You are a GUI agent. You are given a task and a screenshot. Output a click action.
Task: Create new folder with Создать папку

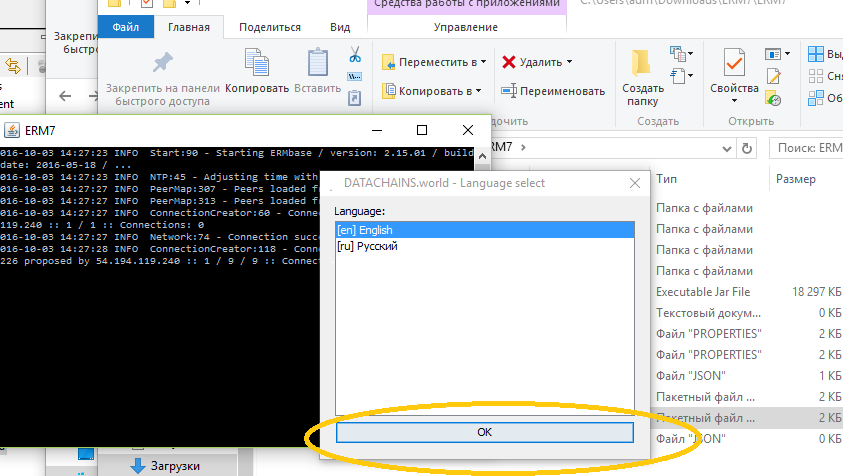tap(642, 77)
